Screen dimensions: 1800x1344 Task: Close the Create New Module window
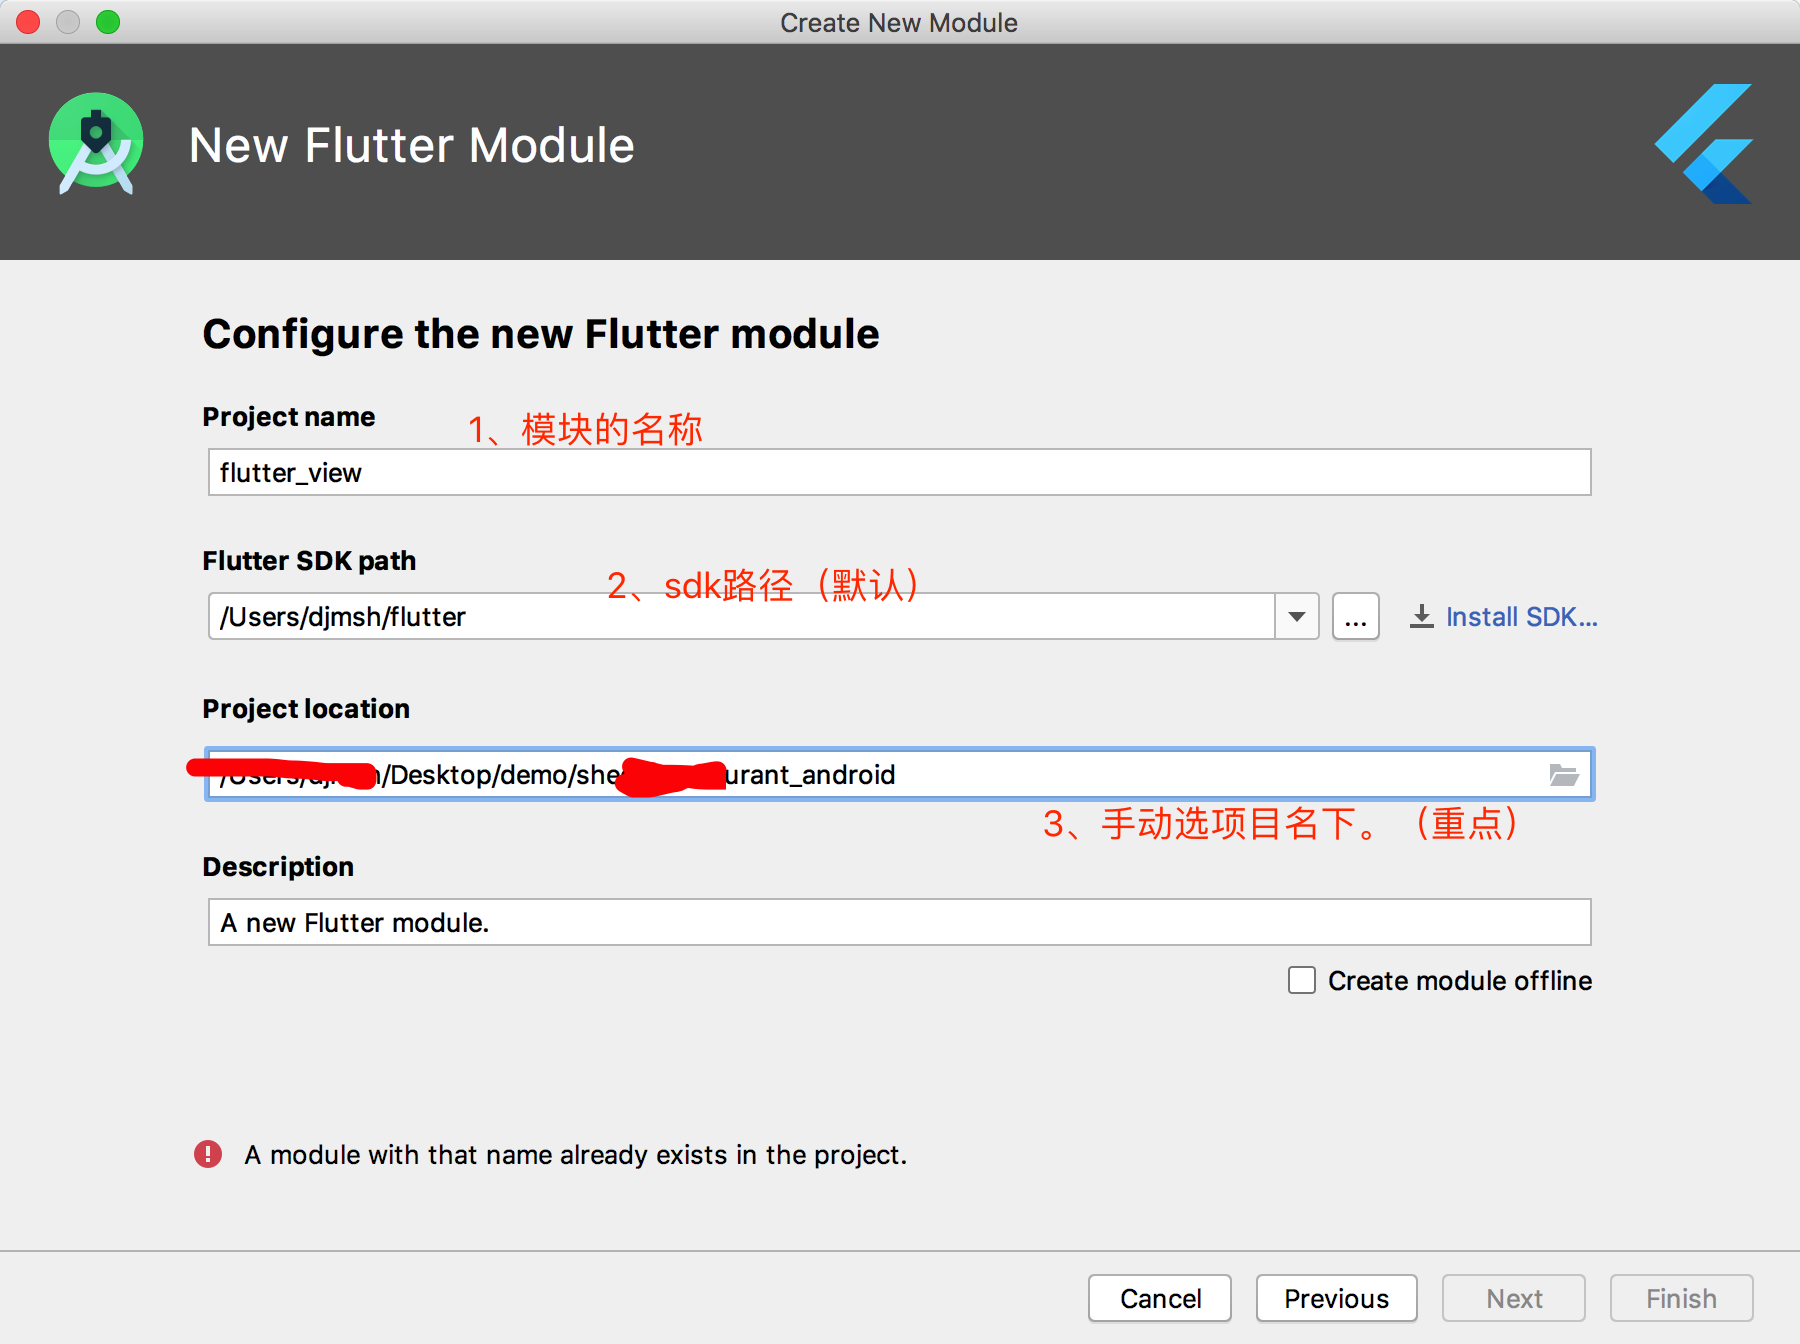point(28,22)
